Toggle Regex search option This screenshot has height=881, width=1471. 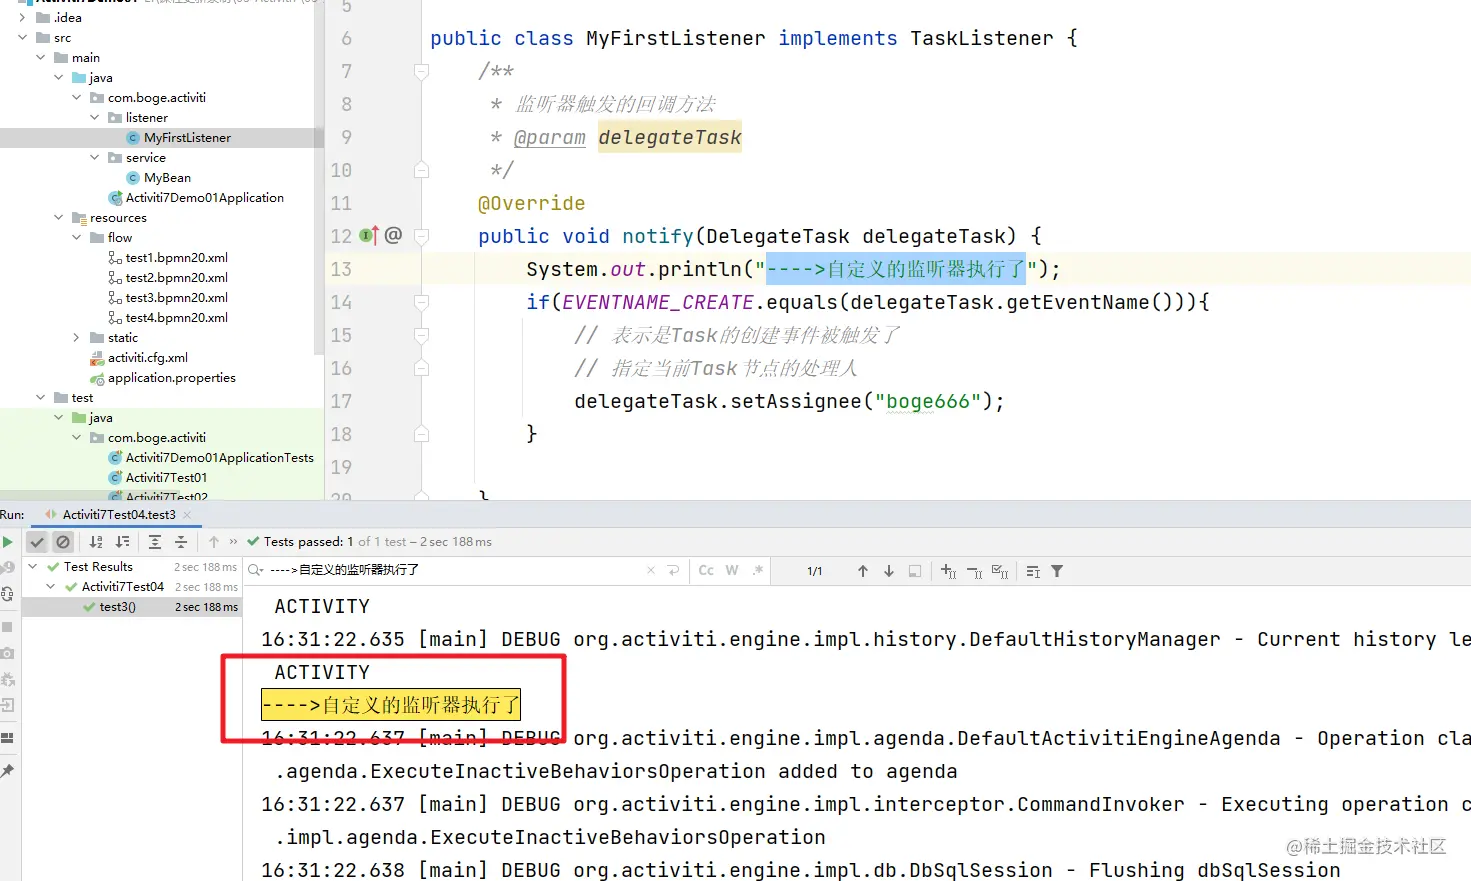(758, 570)
